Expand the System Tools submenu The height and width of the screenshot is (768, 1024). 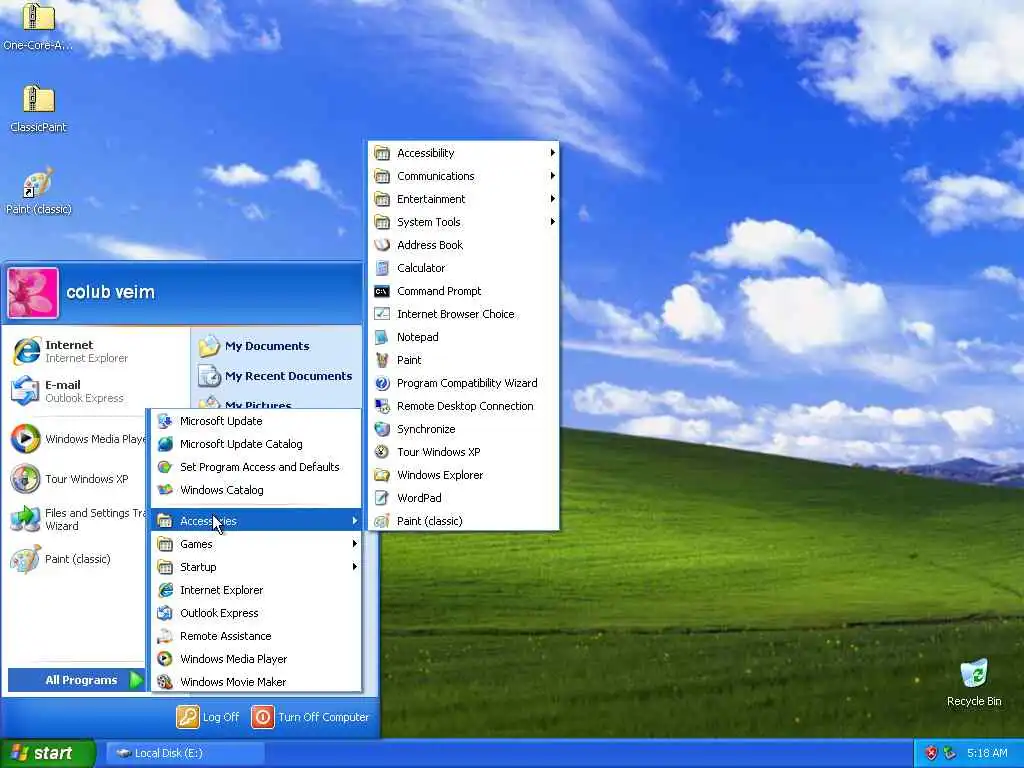click(x=464, y=222)
